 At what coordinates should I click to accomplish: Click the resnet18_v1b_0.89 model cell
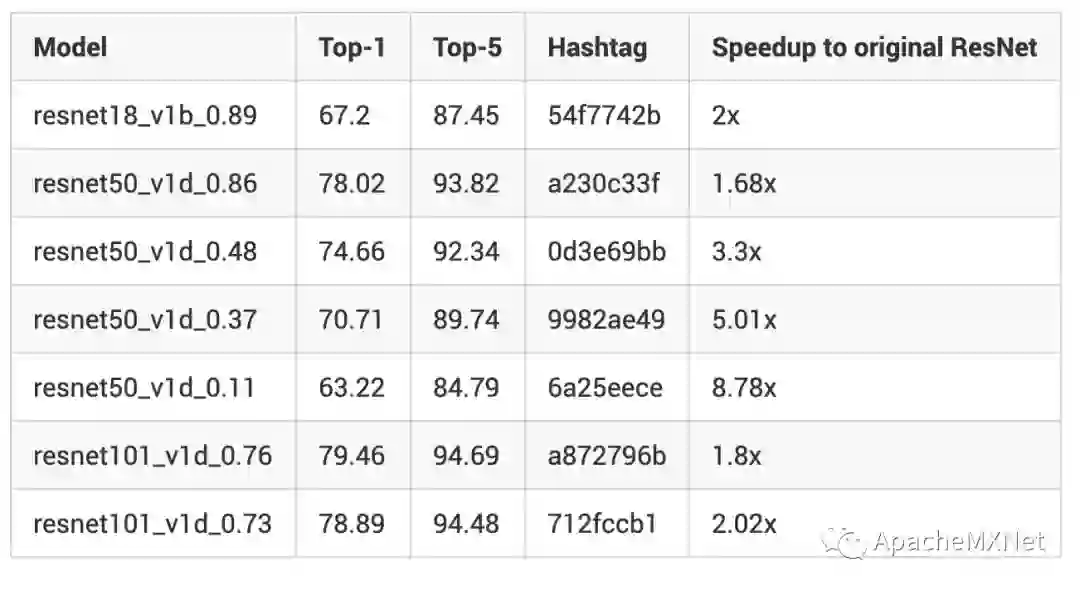tap(145, 115)
